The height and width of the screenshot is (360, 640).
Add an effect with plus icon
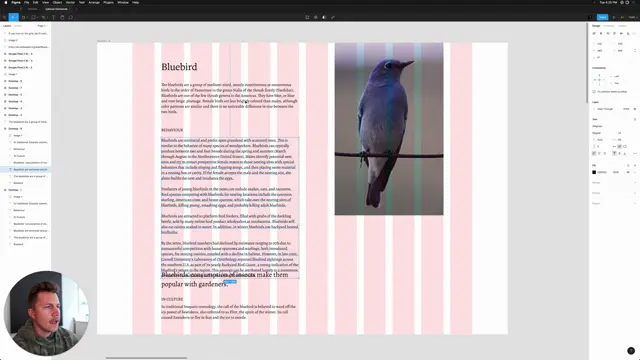click(x=635, y=193)
